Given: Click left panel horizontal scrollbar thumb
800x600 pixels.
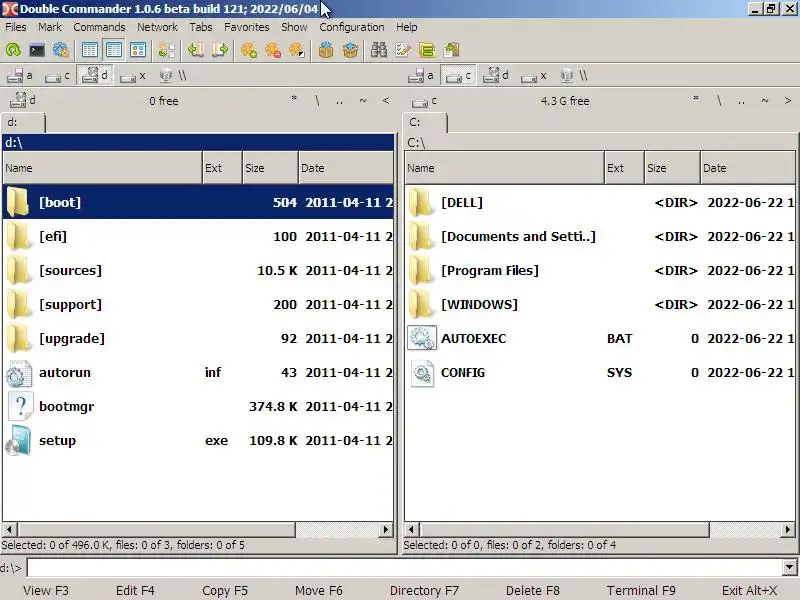Looking at the screenshot, I should pos(157,530).
